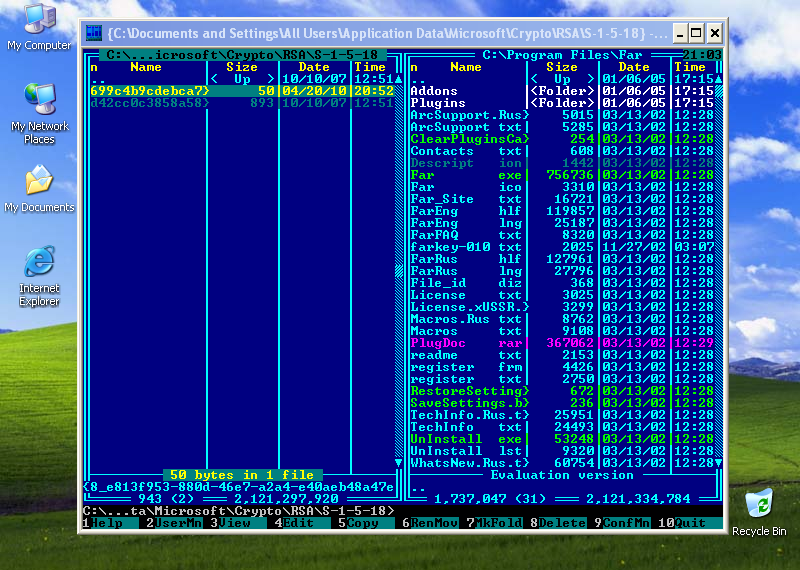800x570 pixels.
Task: Select Contacts txt file
Action: tap(562, 151)
